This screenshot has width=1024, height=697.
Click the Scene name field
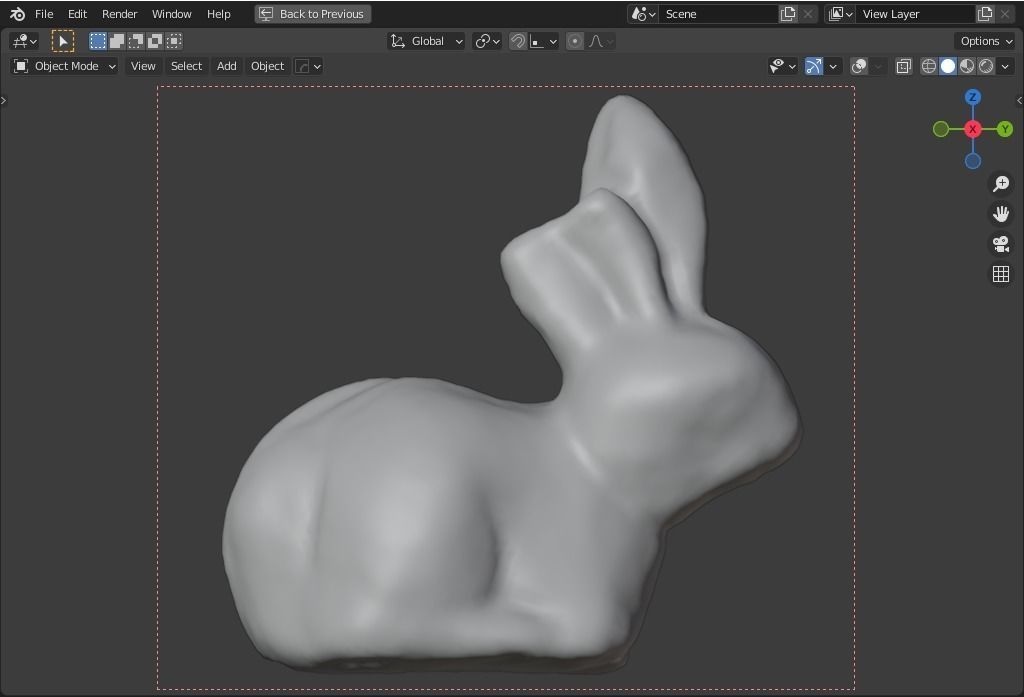[x=718, y=14]
